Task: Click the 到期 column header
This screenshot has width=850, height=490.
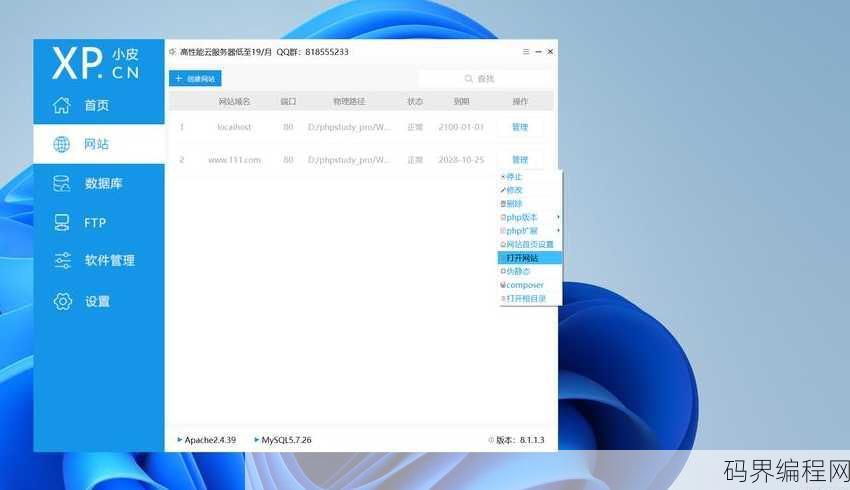Action: pos(462,101)
